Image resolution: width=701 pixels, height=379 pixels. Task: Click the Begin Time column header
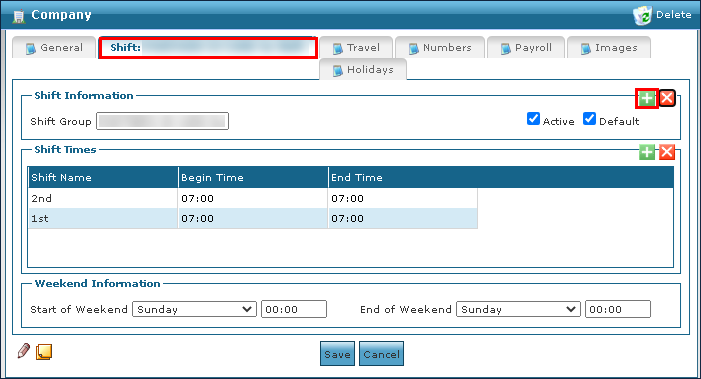tap(253, 177)
